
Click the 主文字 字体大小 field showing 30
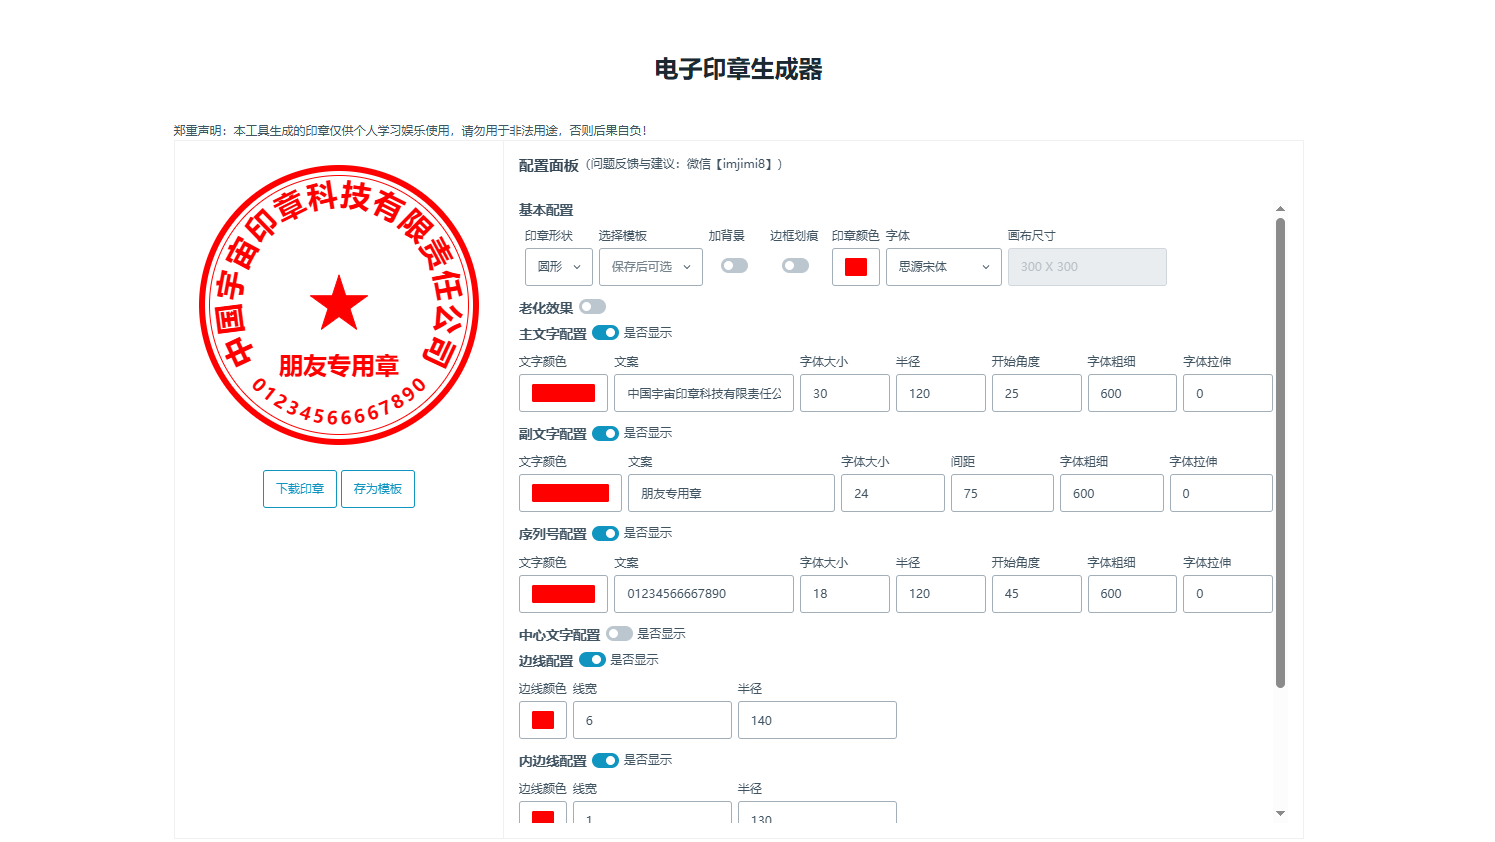(845, 393)
